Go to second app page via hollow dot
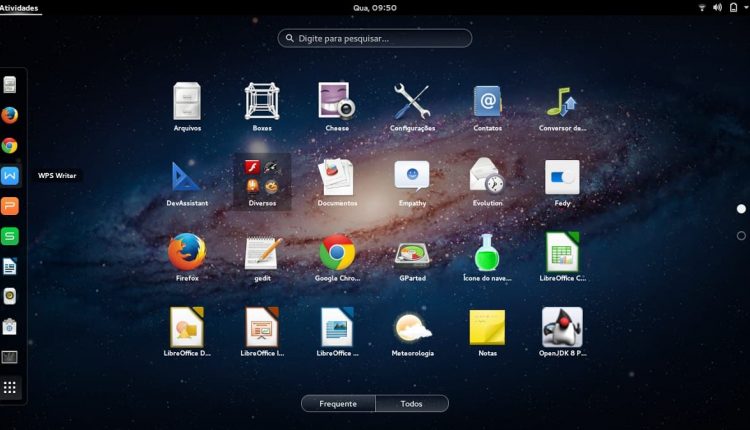The height and width of the screenshot is (430, 750). coord(741,236)
